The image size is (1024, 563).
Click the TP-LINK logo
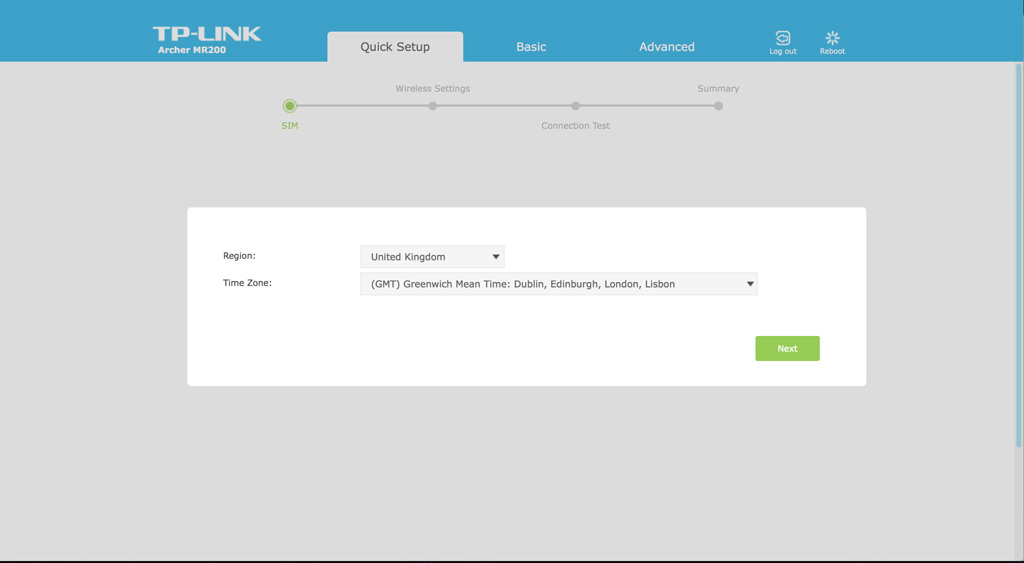tap(207, 34)
